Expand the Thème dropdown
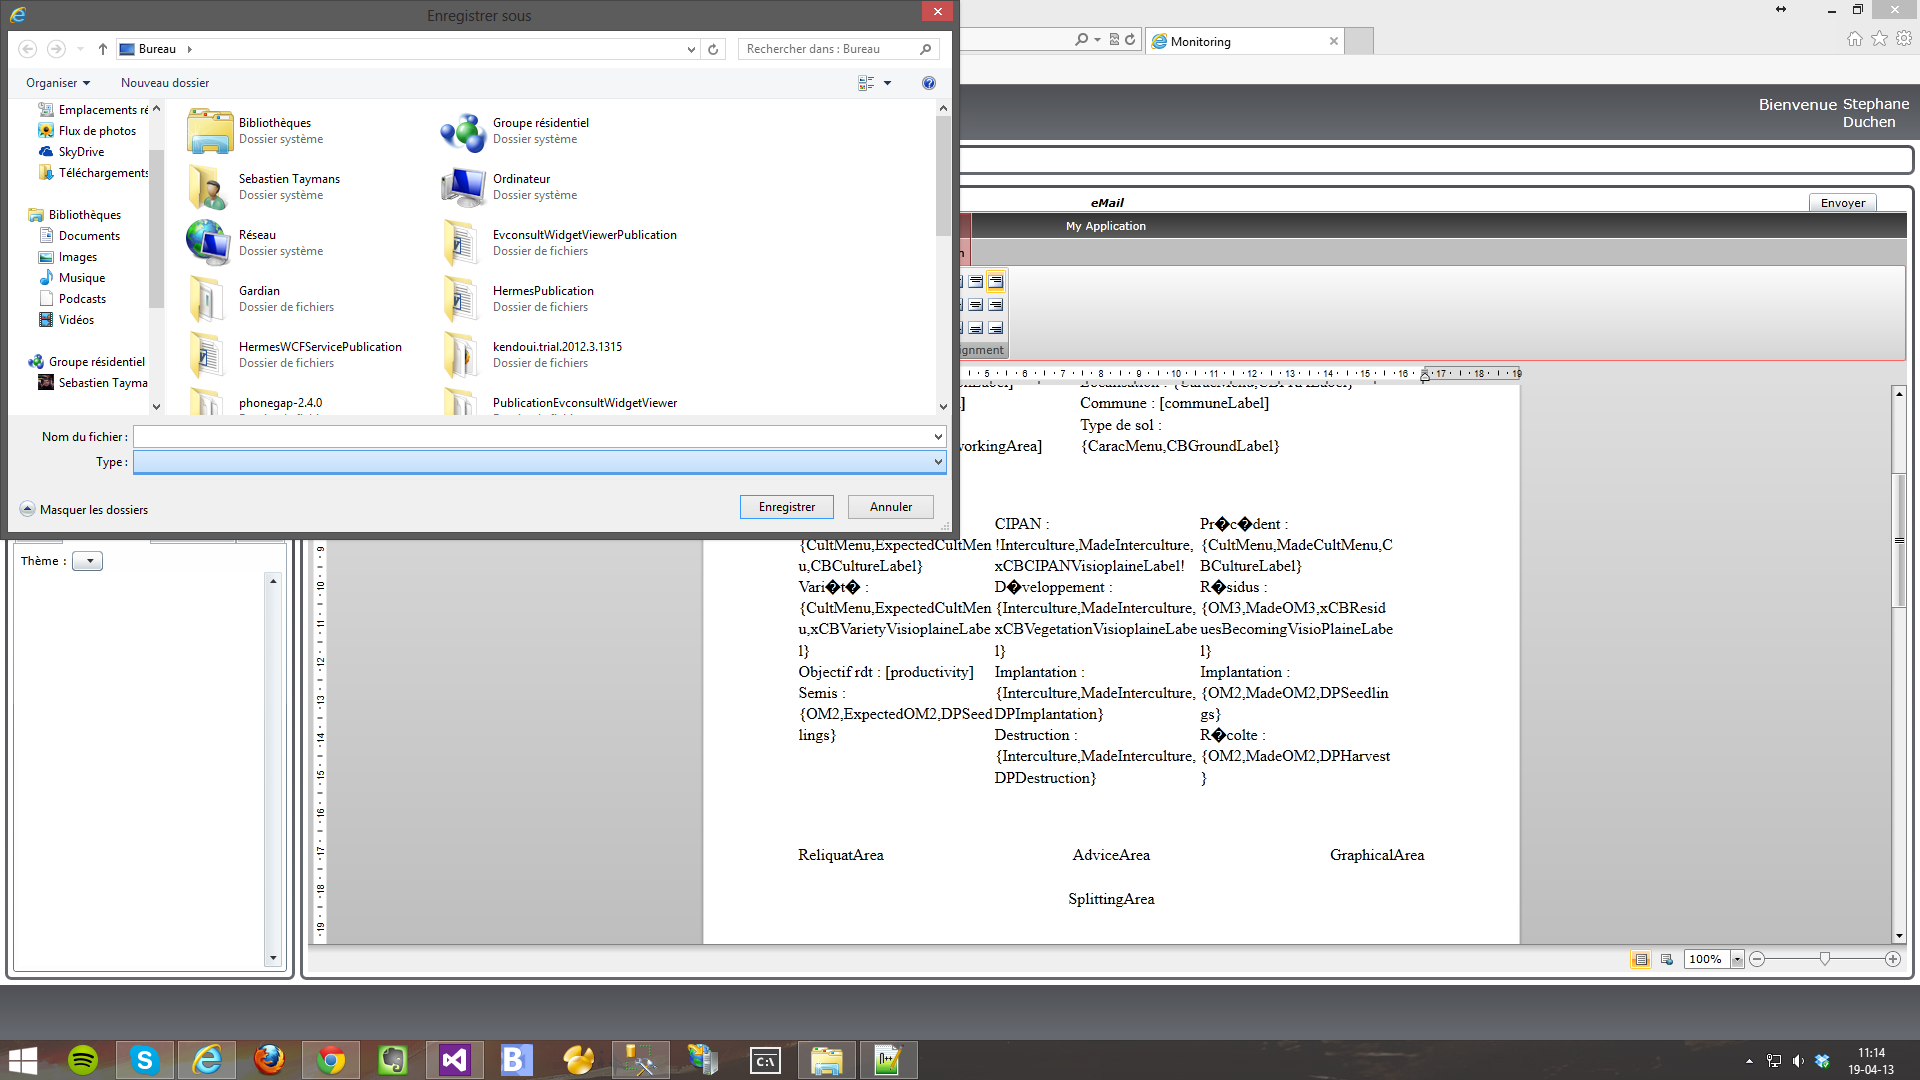Viewport: 1920px width, 1080px height. click(x=88, y=561)
